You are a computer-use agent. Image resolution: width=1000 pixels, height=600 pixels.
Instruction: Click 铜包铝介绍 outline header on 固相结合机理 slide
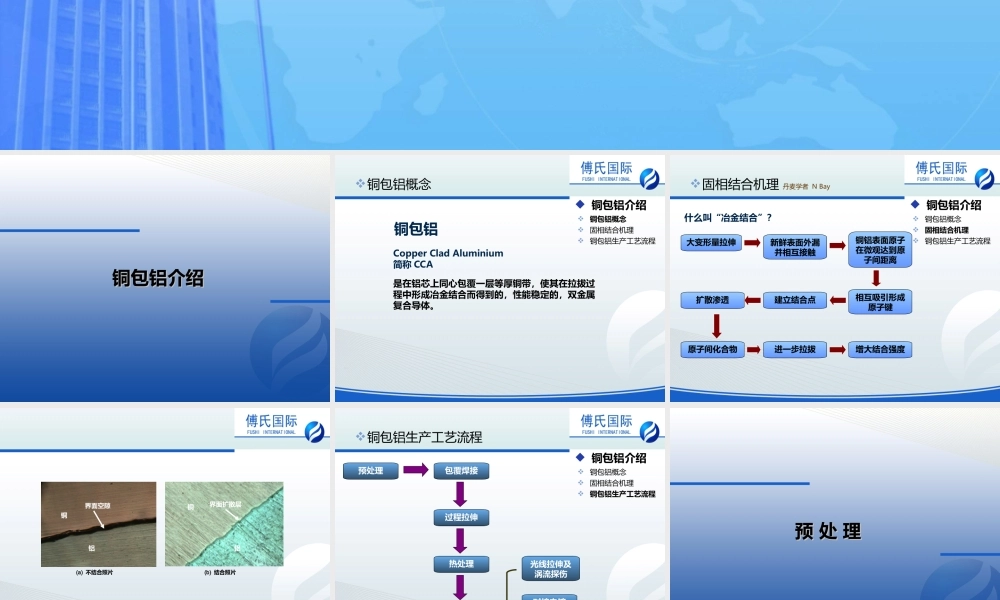click(953, 205)
